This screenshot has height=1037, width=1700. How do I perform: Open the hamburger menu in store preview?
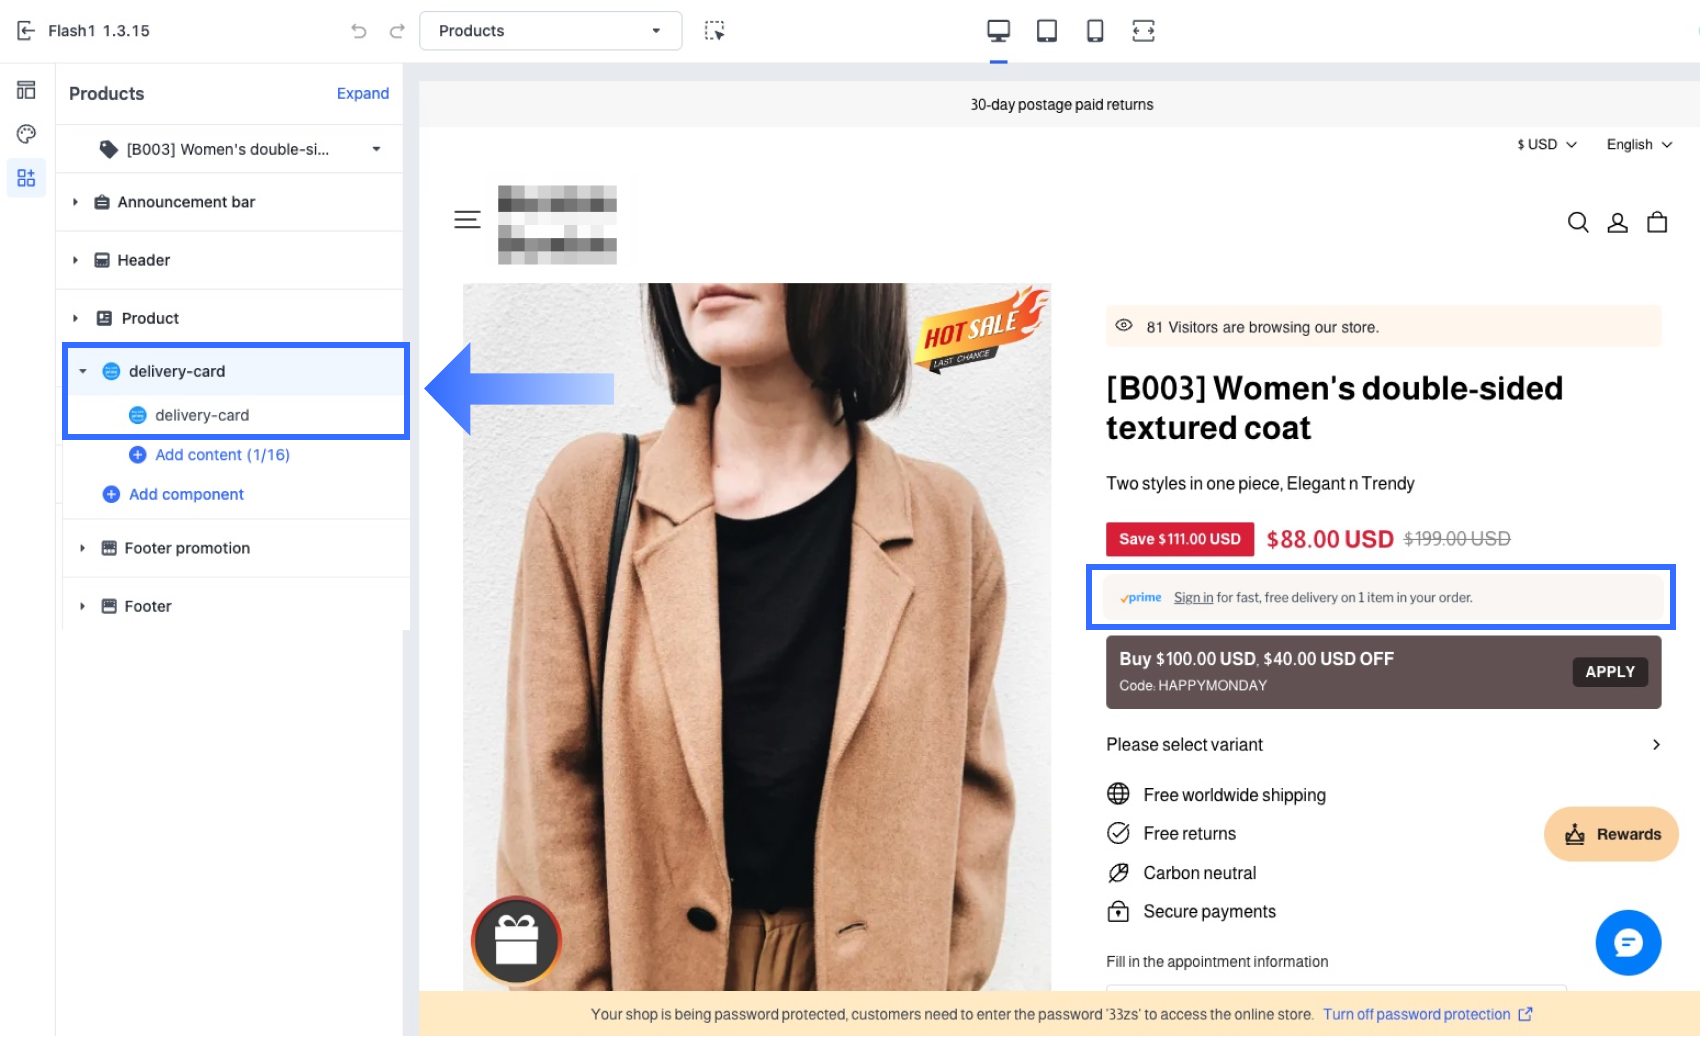(x=467, y=220)
